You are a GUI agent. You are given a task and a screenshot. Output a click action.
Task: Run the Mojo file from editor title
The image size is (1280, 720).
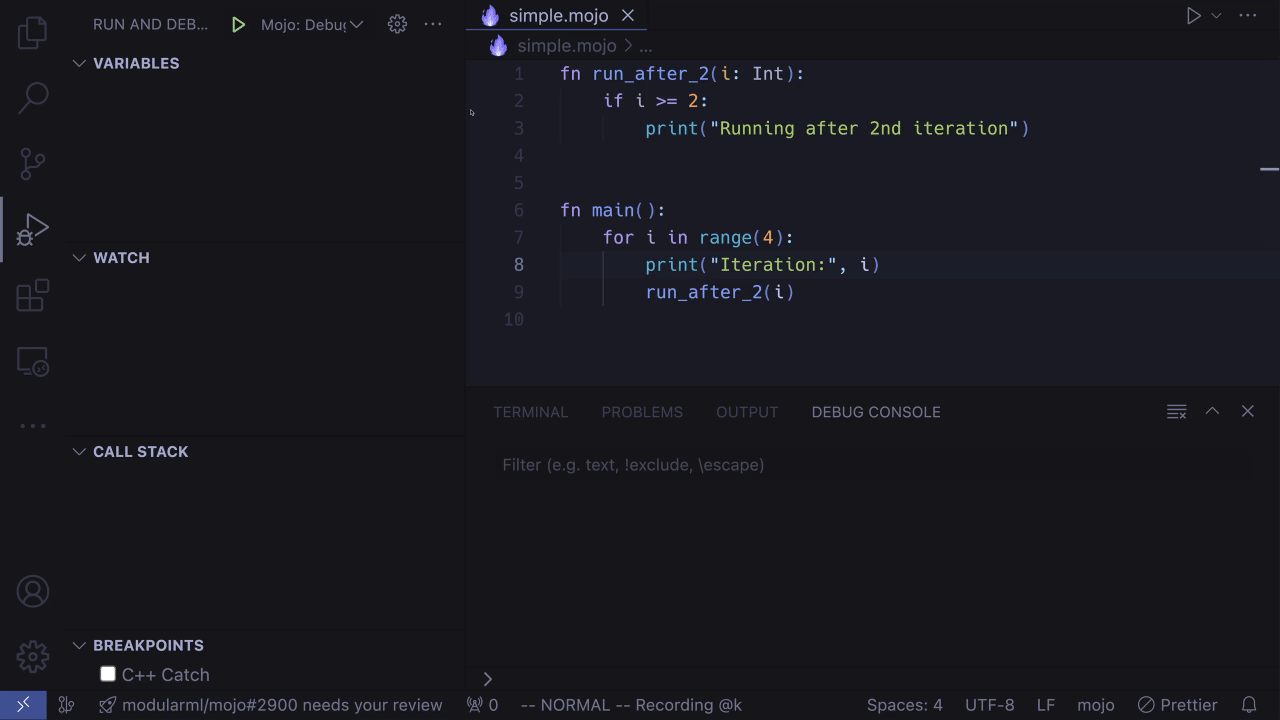click(1193, 16)
